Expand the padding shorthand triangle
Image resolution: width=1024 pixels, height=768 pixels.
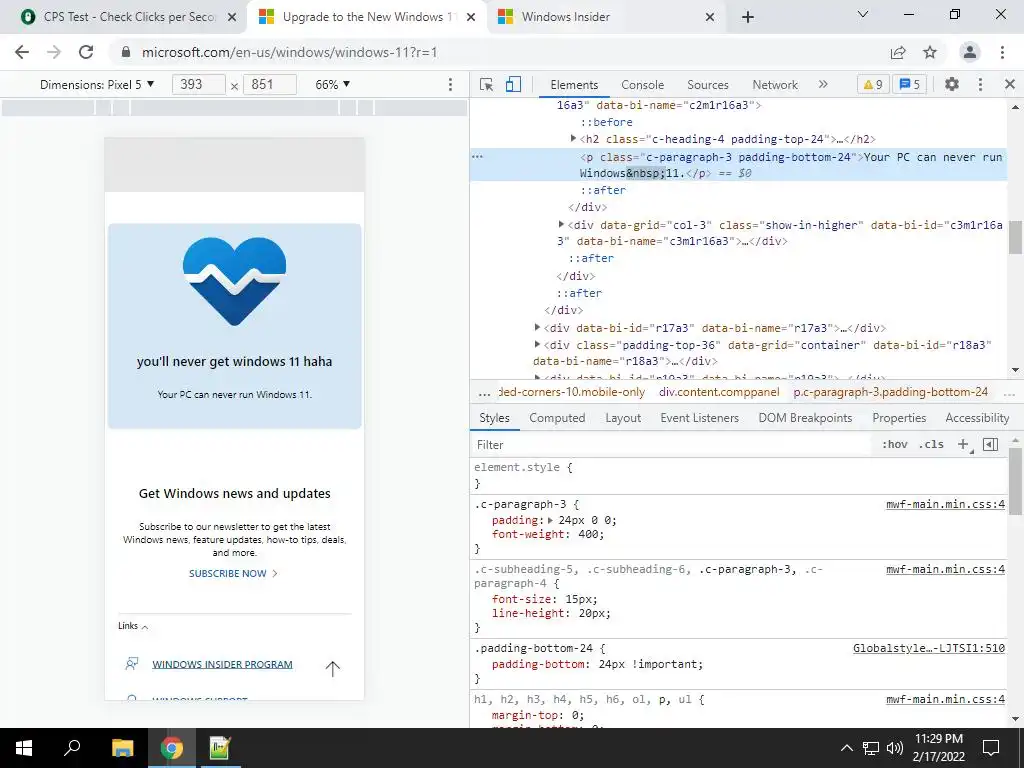pyautogui.click(x=551, y=520)
